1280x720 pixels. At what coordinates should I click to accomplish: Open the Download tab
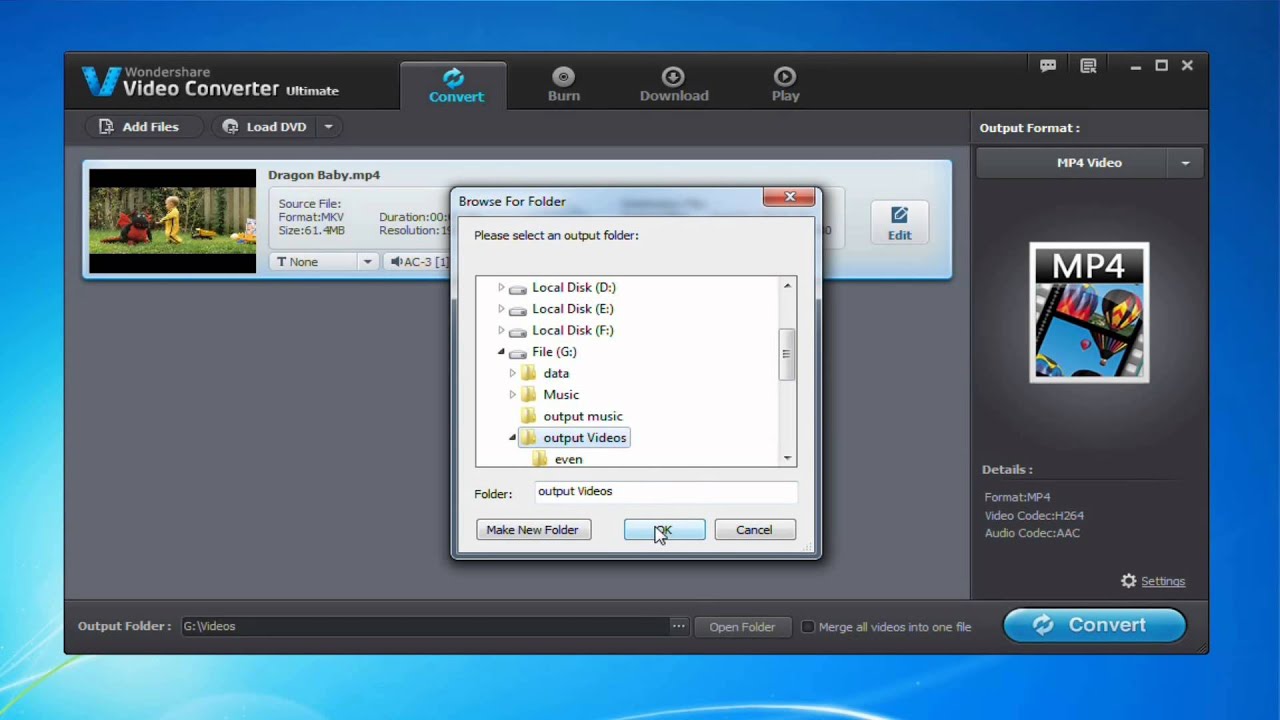673,86
